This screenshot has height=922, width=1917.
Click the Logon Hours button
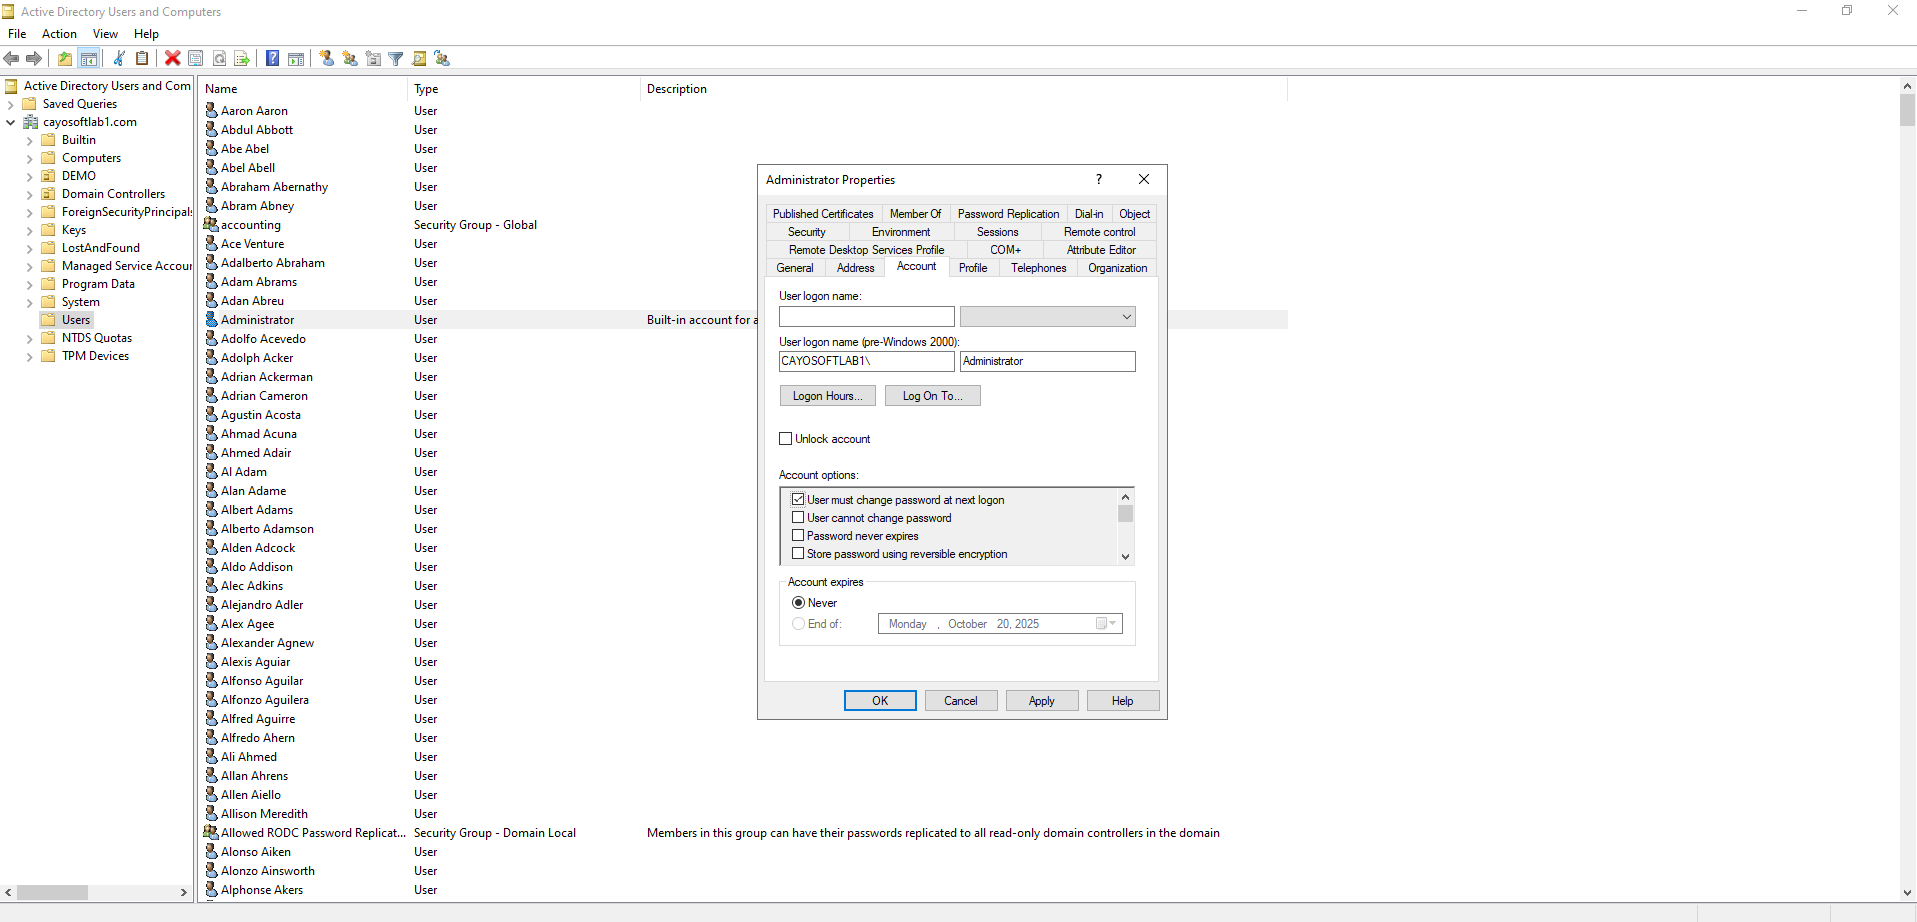(827, 396)
